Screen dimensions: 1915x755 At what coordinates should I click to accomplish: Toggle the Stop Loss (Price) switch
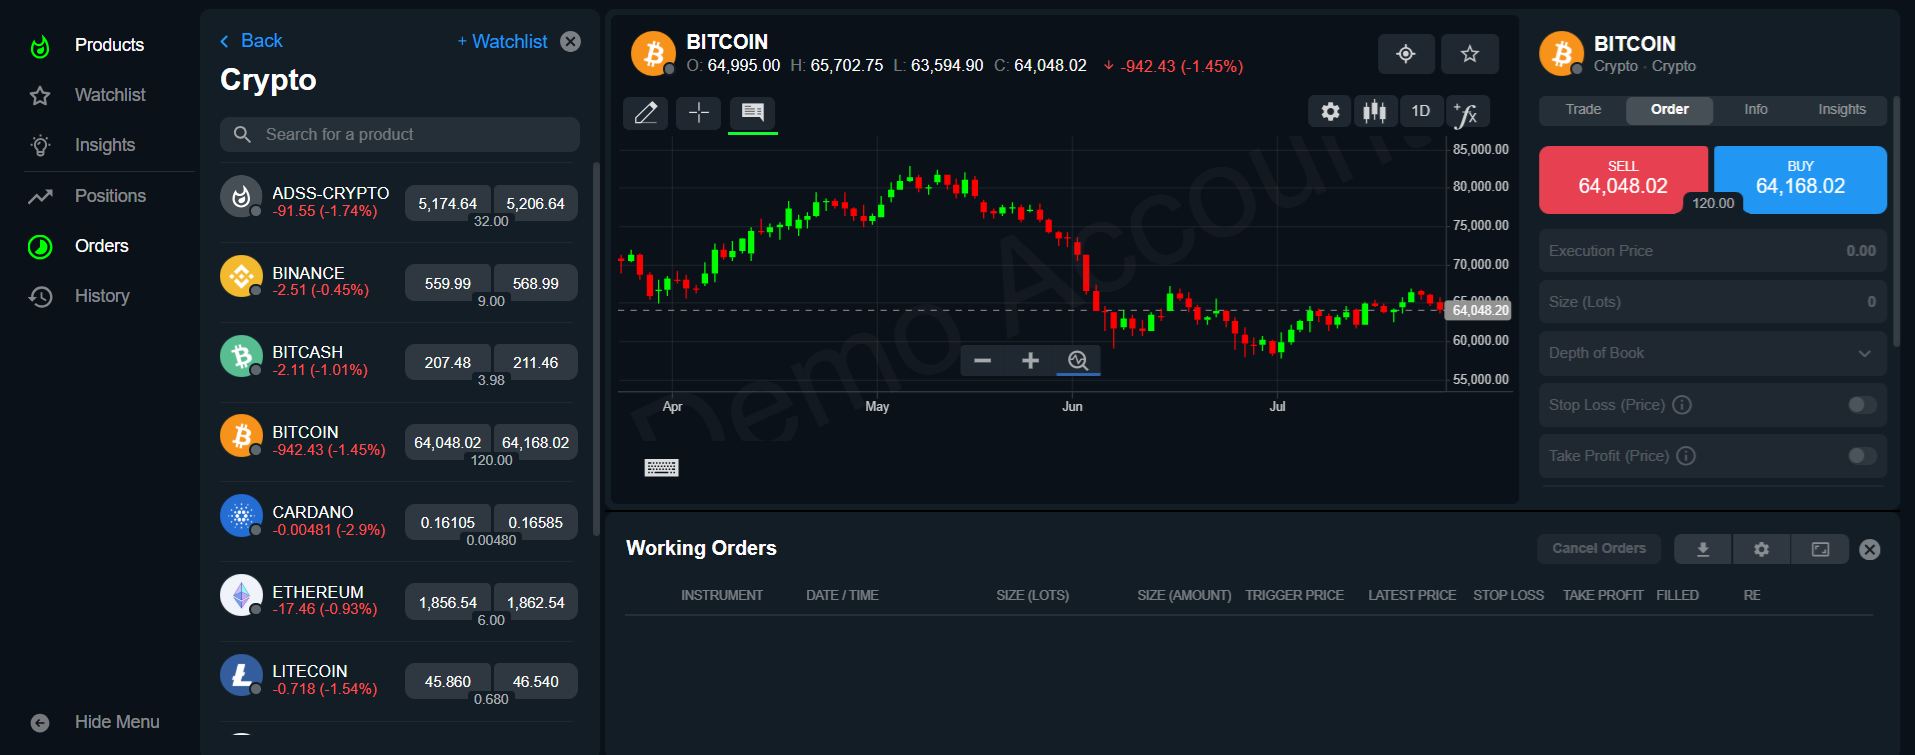(1861, 405)
